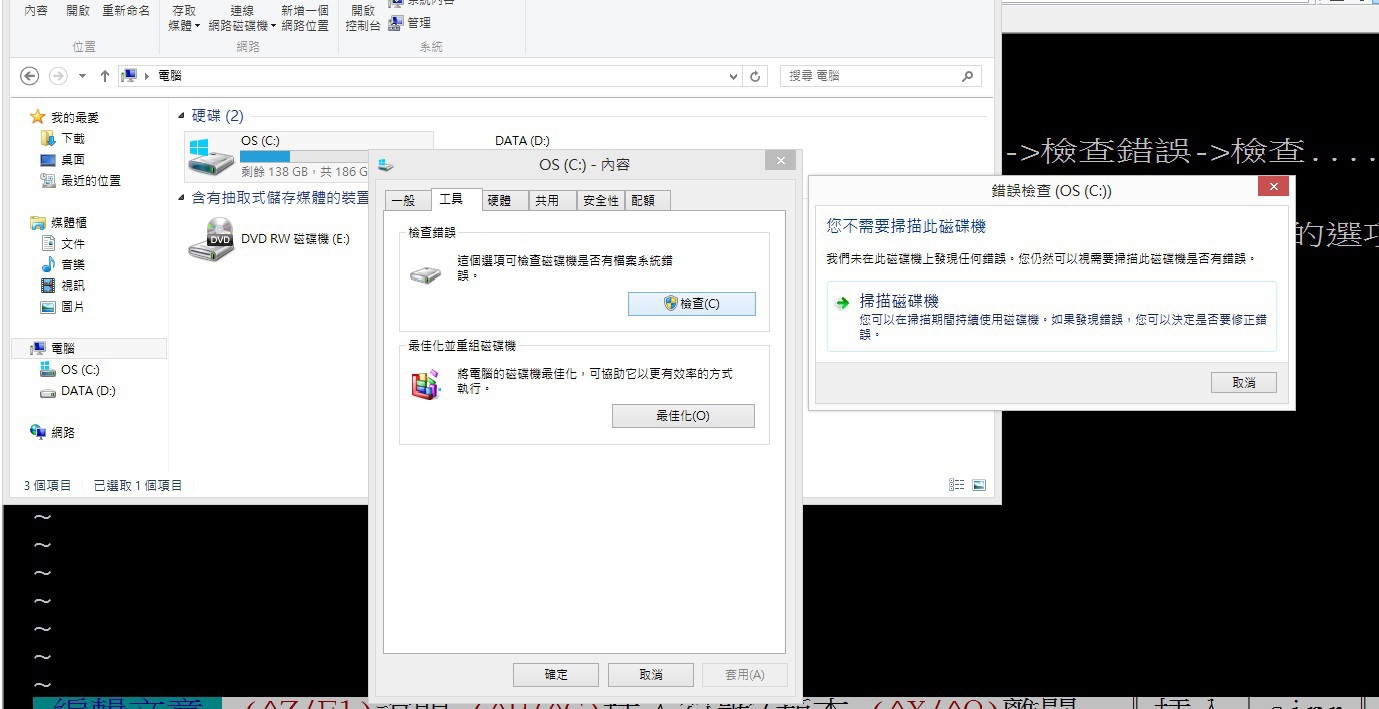The height and width of the screenshot is (709, 1379).
Task: Switch to the 安全性 tab
Action: (x=600, y=200)
